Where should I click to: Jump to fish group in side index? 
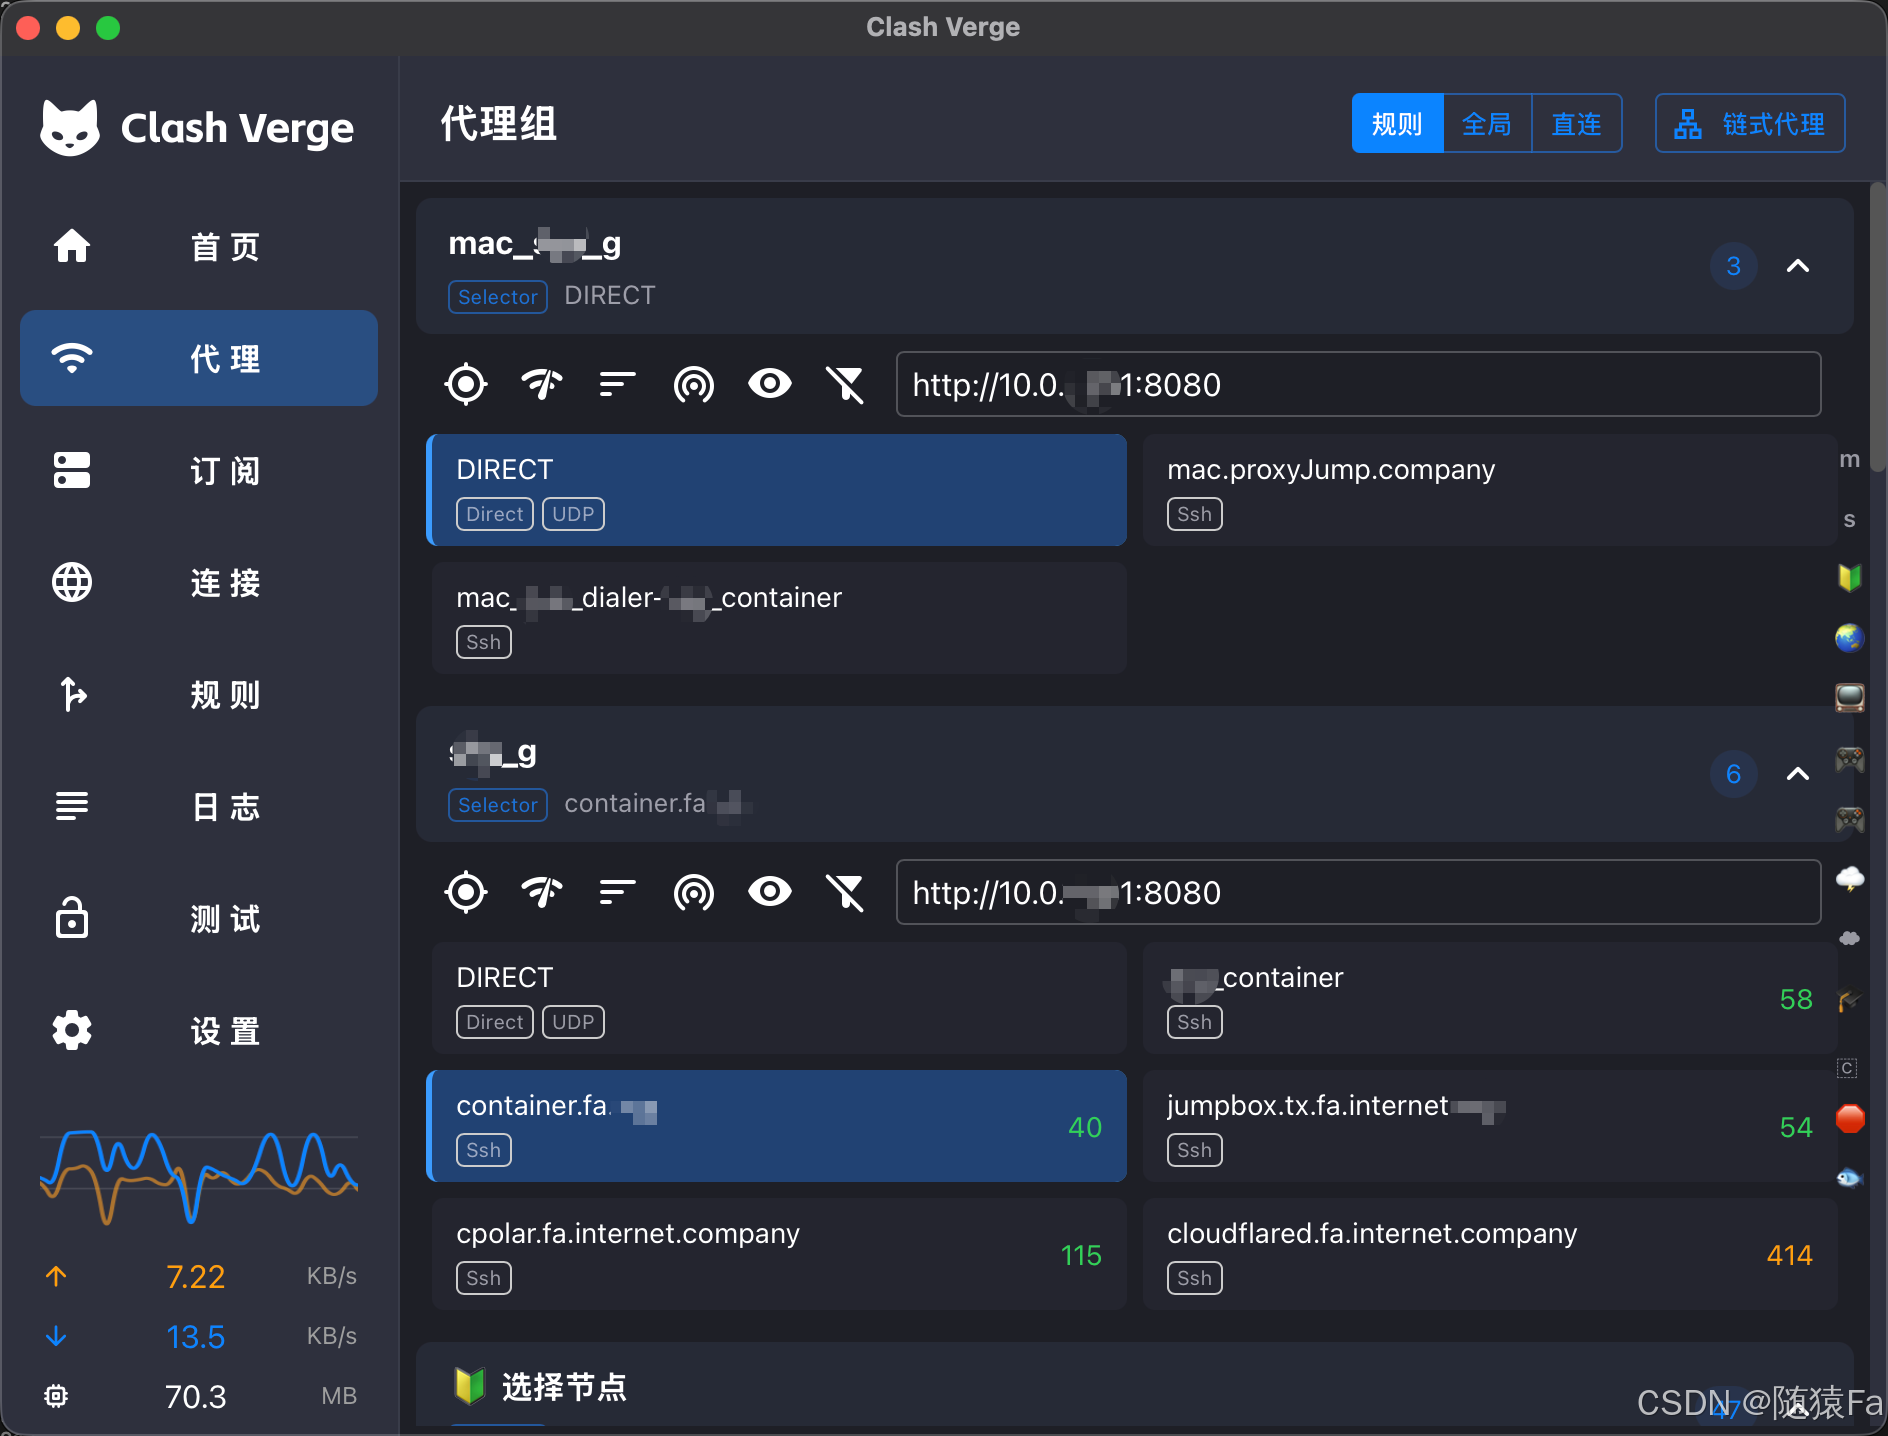(1850, 1178)
